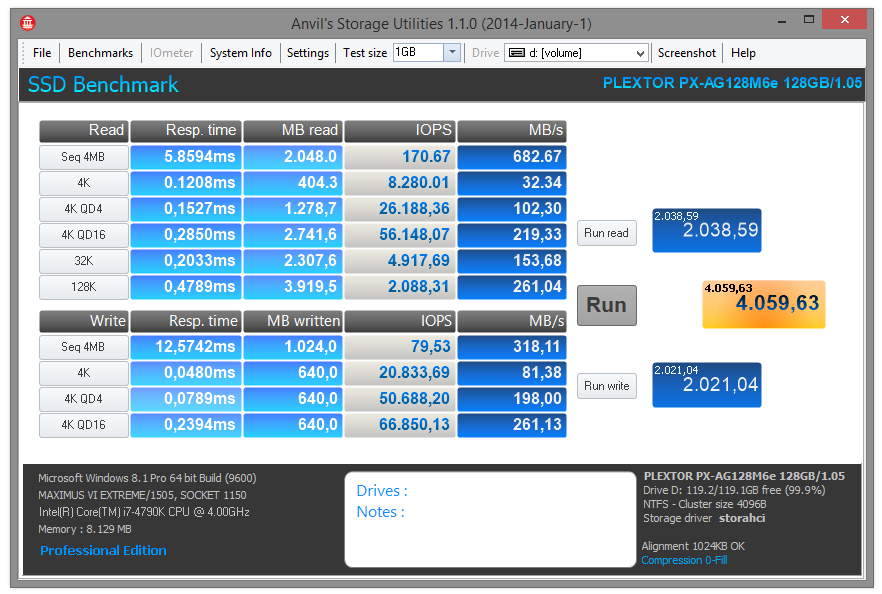Screen dimensions: 882x594
Task: Click the write 4K QD4 test button
Action: [x=84, y=398]
